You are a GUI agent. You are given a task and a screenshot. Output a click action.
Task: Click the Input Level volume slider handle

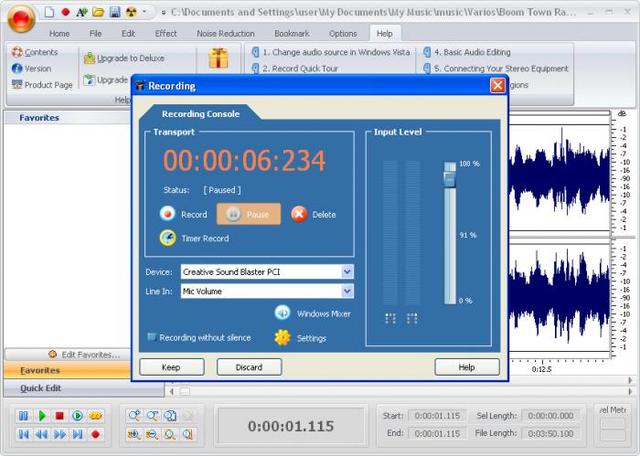pyautogui.click(x=450, y=178)
